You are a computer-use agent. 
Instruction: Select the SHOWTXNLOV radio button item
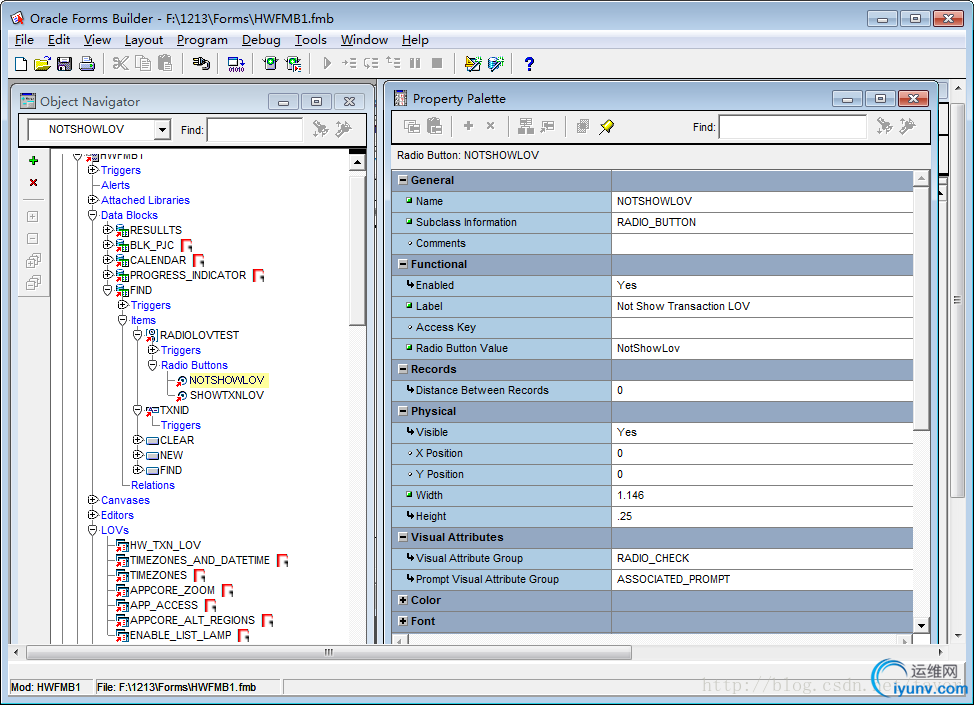point(226,395)
